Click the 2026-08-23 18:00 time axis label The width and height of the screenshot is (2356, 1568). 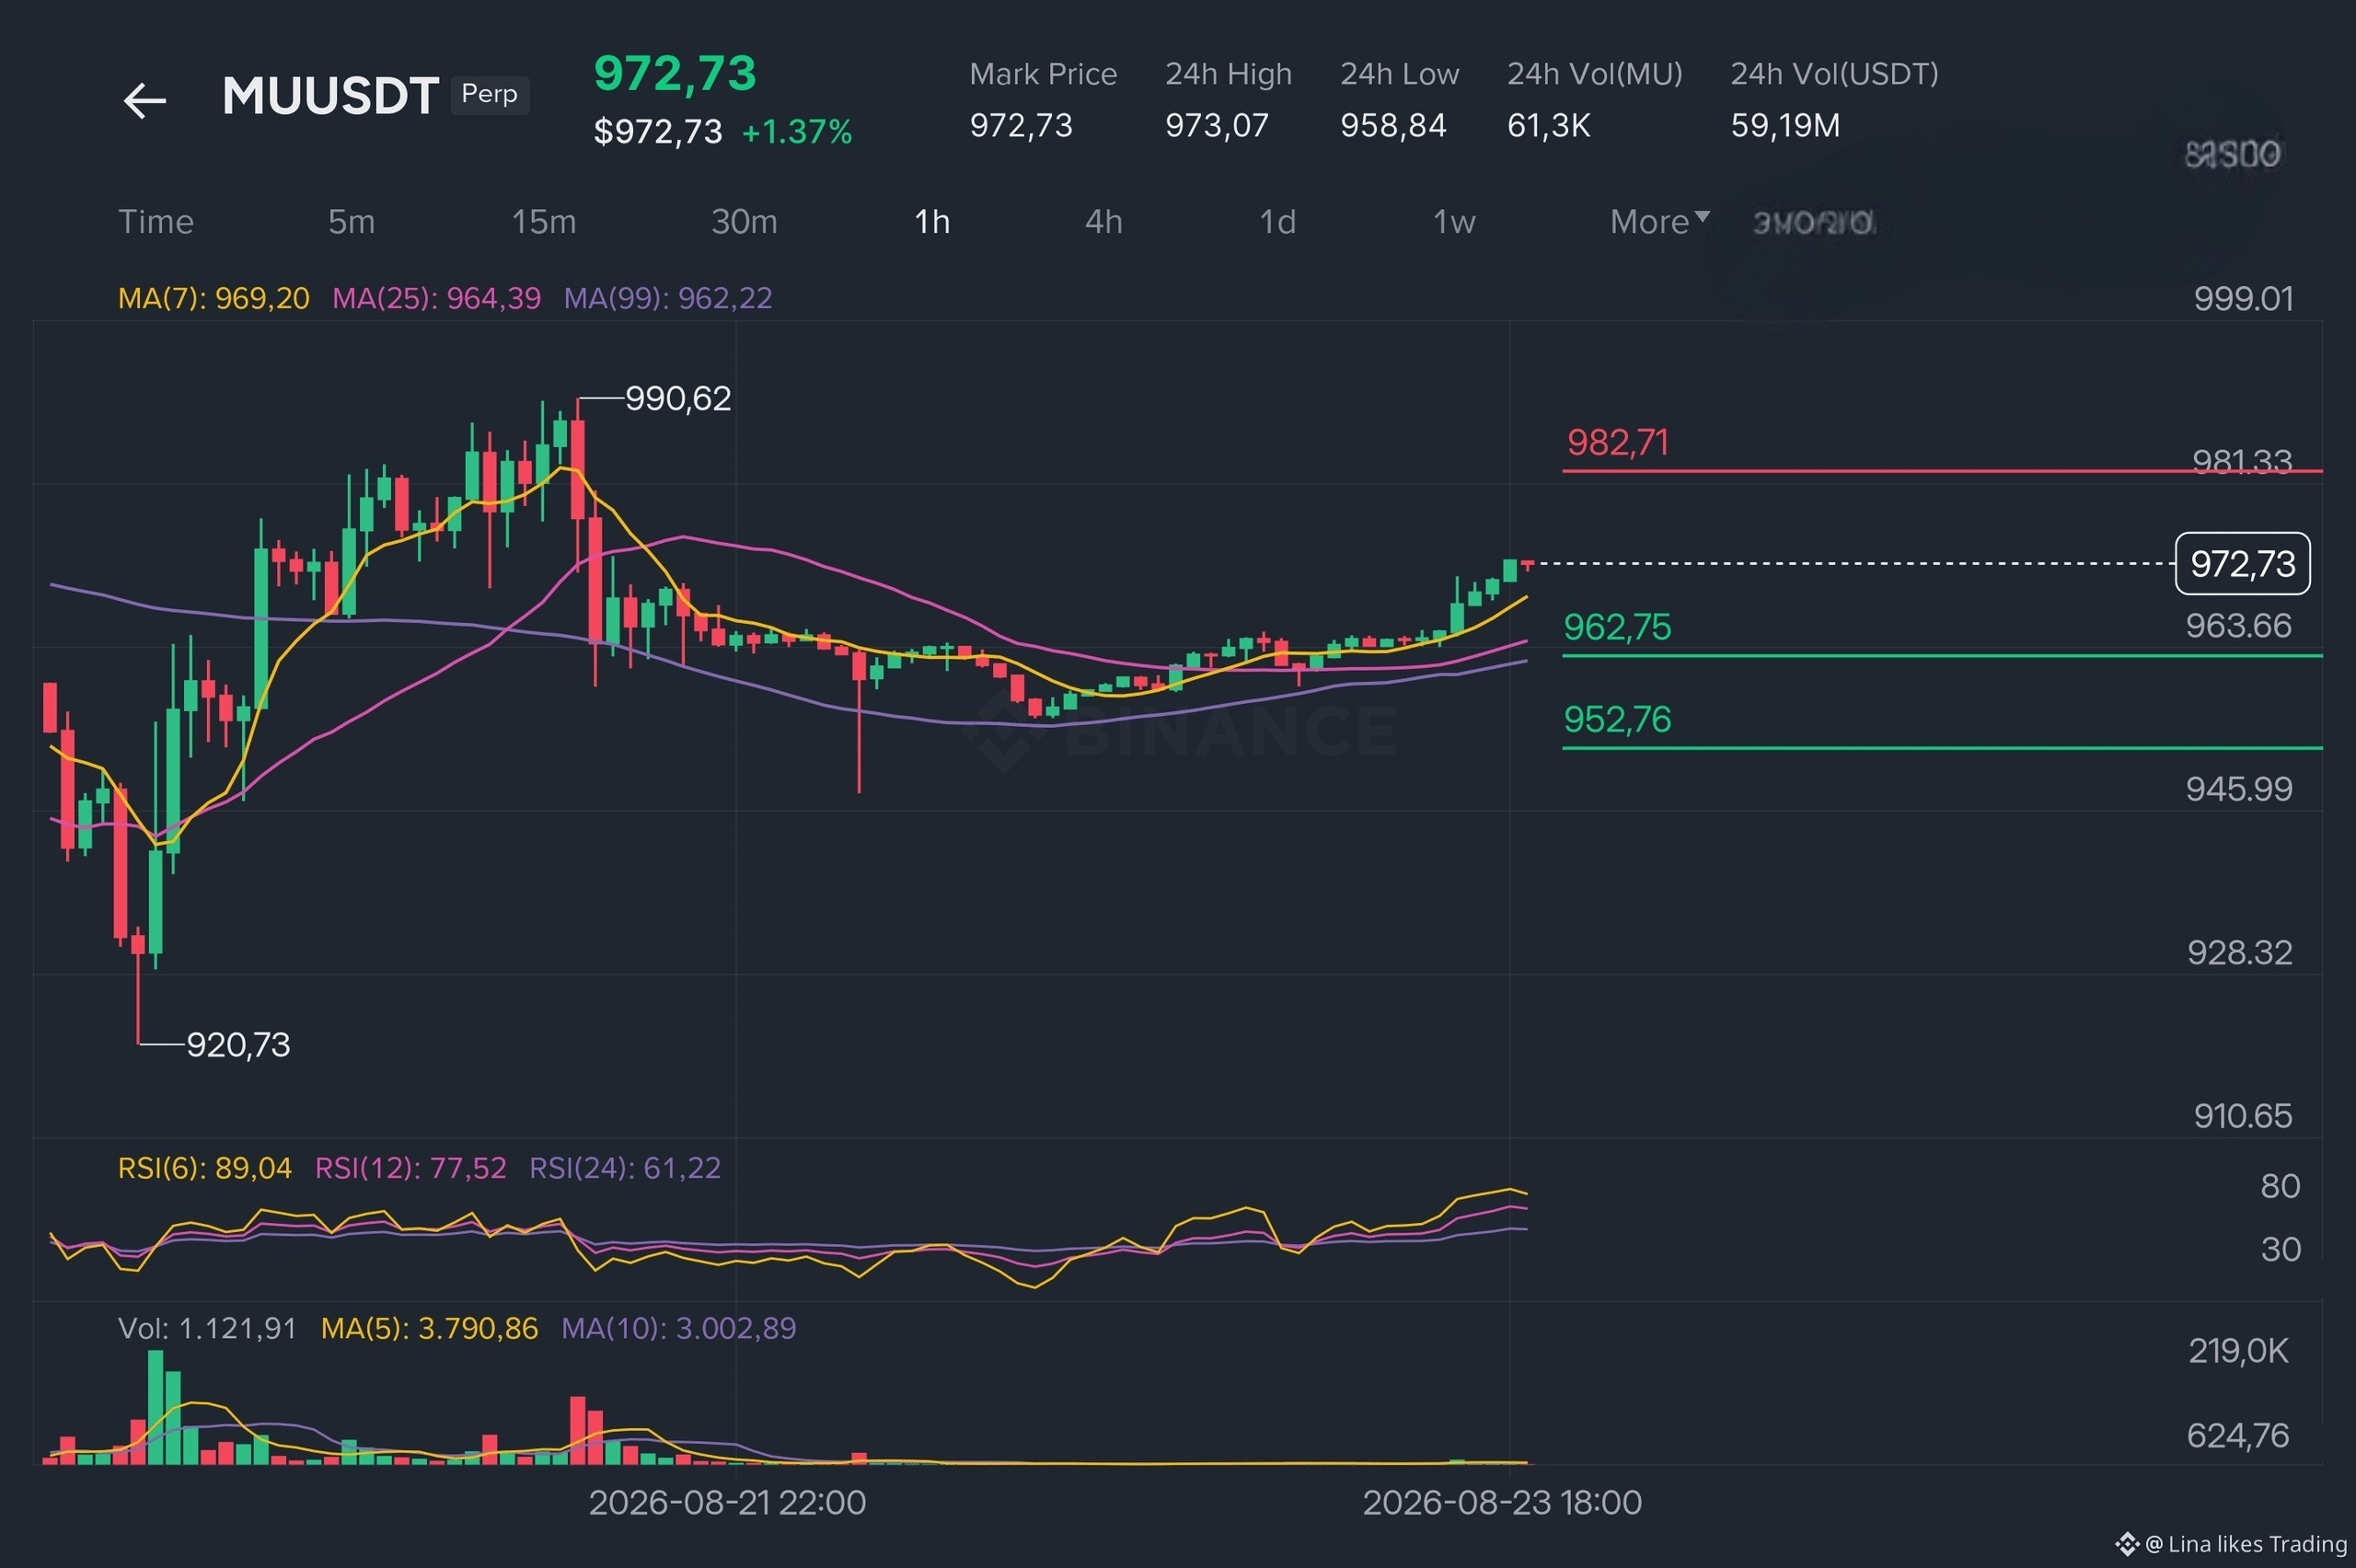tap(1502, 1502)
